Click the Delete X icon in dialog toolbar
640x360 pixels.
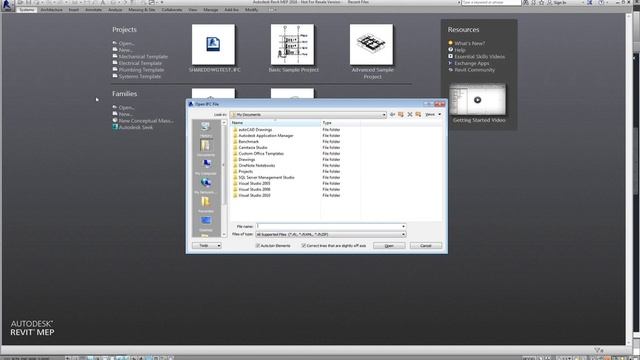click(410, 115)
